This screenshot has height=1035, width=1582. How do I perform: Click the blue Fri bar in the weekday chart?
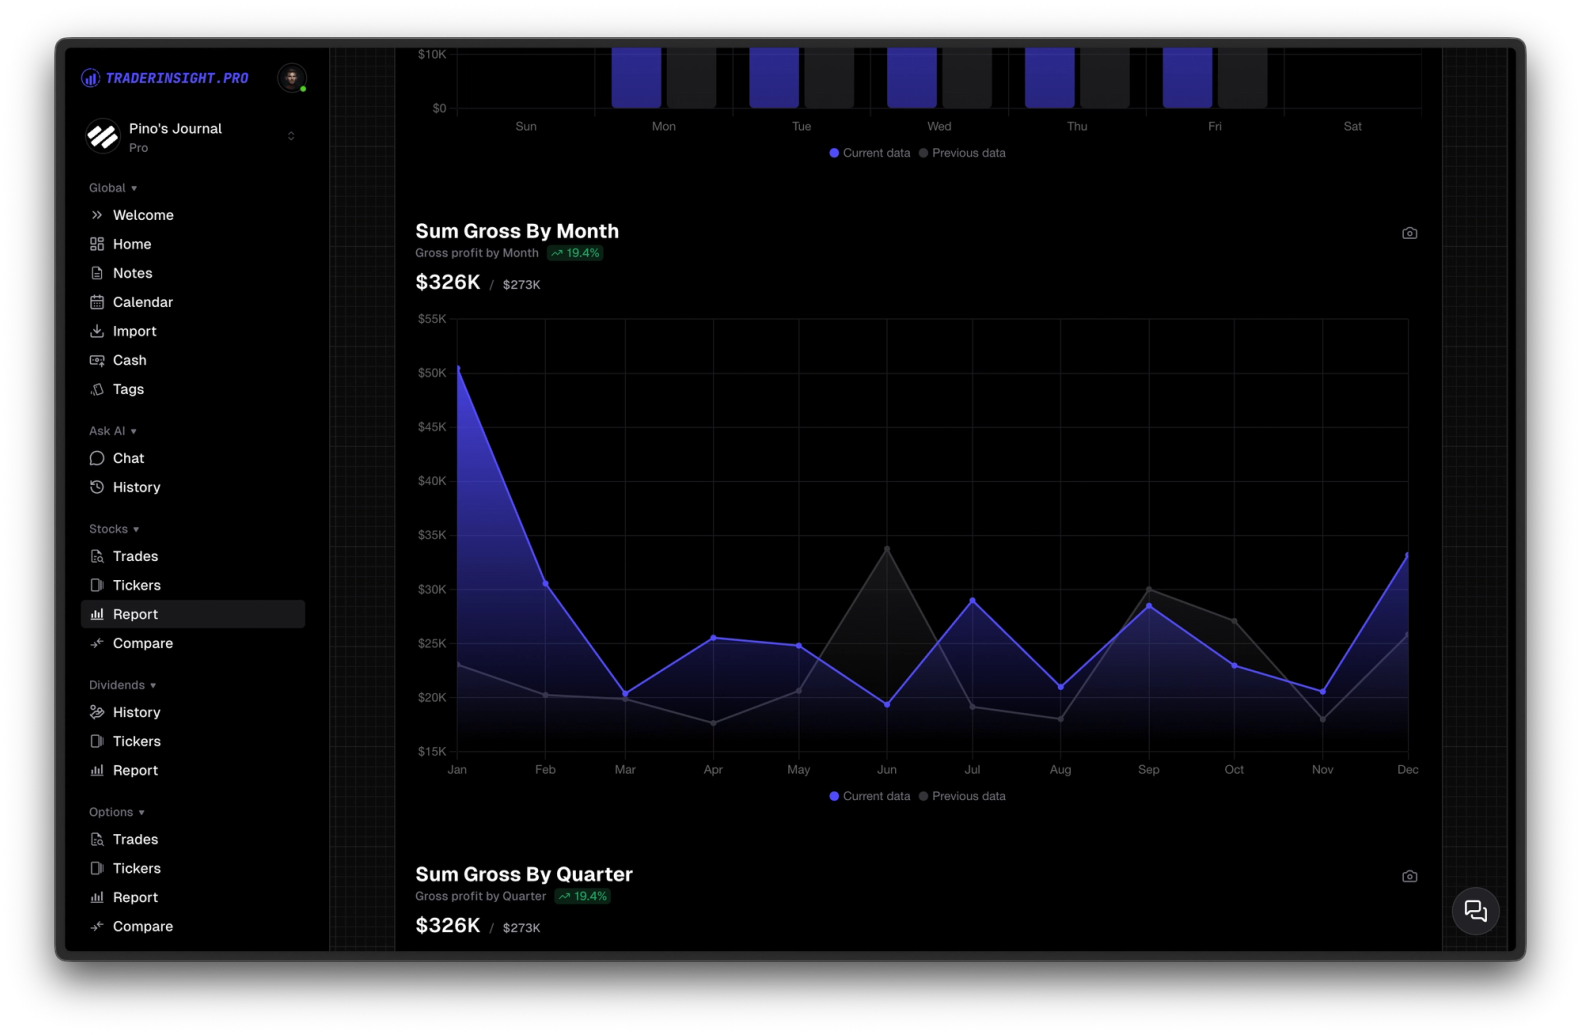pos(1187,77)
